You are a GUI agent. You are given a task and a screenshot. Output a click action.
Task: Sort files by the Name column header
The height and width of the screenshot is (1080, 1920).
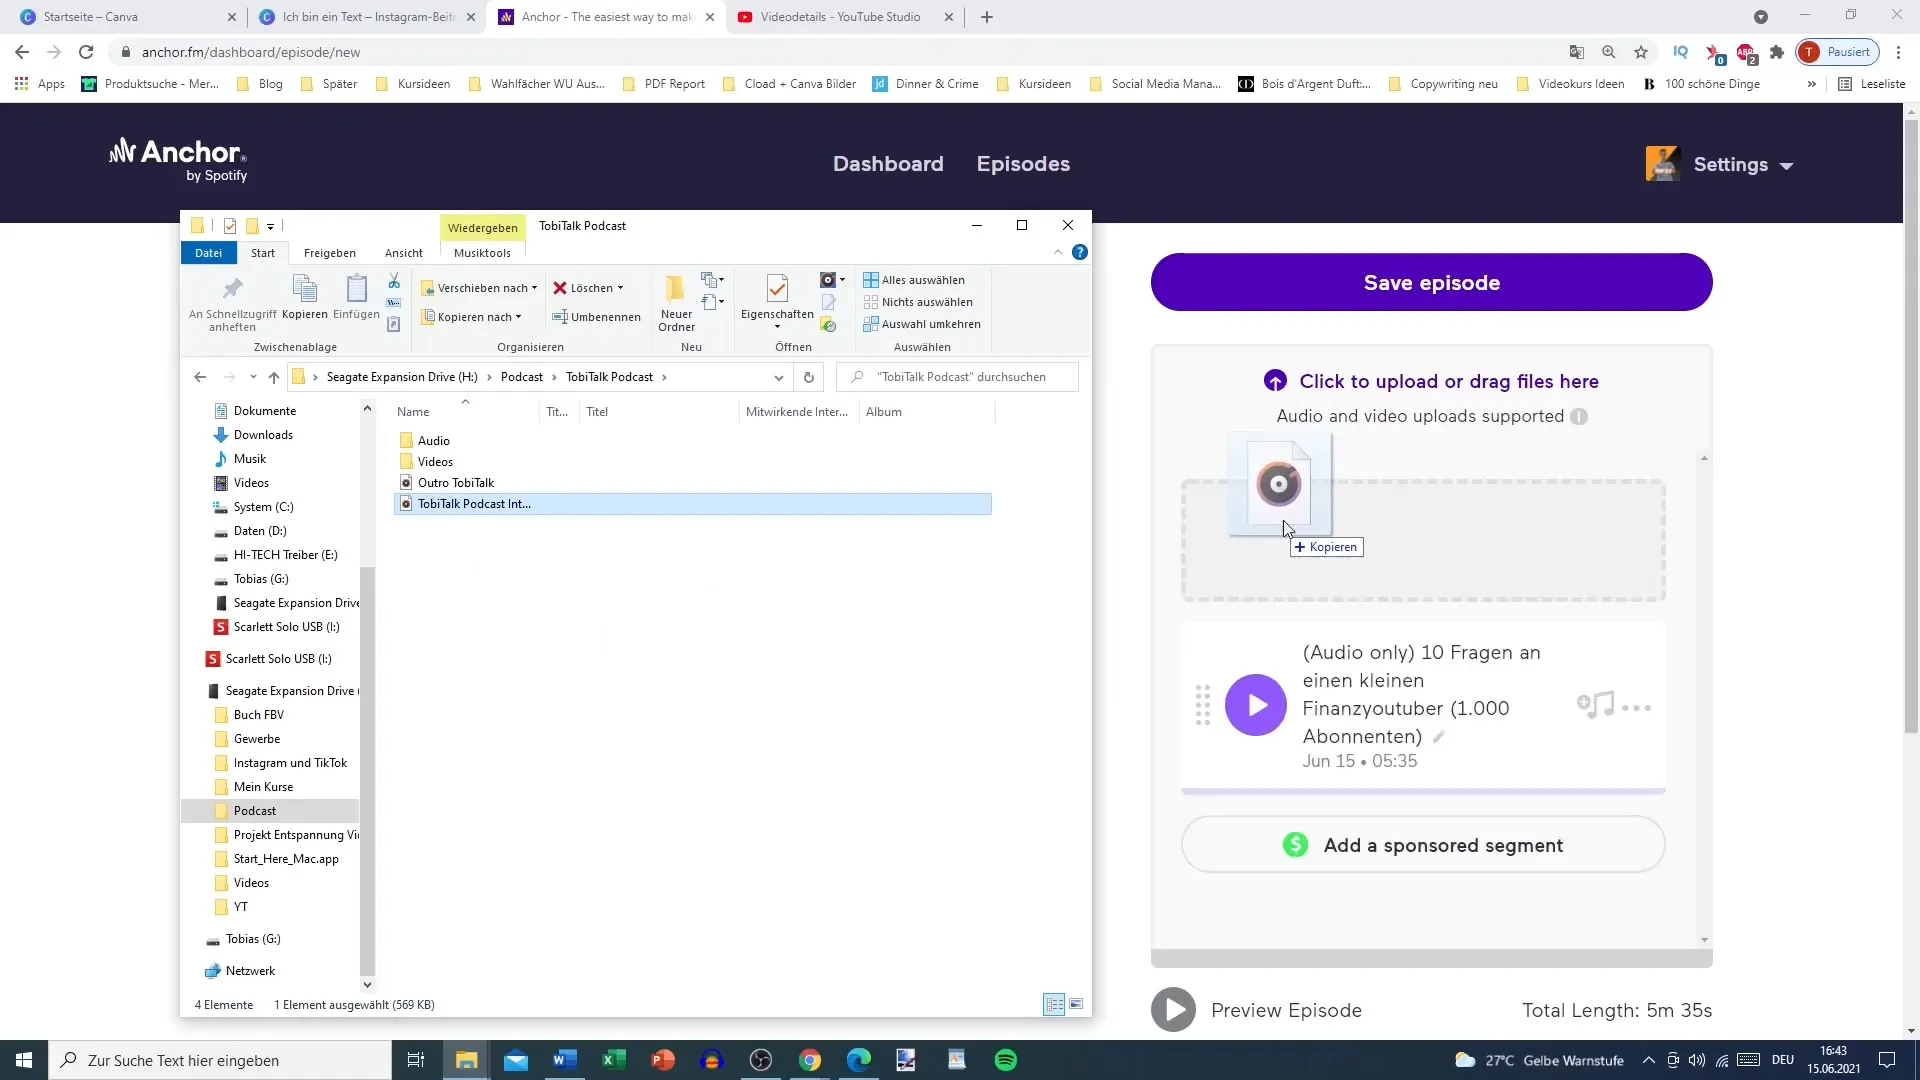[413, 412]
